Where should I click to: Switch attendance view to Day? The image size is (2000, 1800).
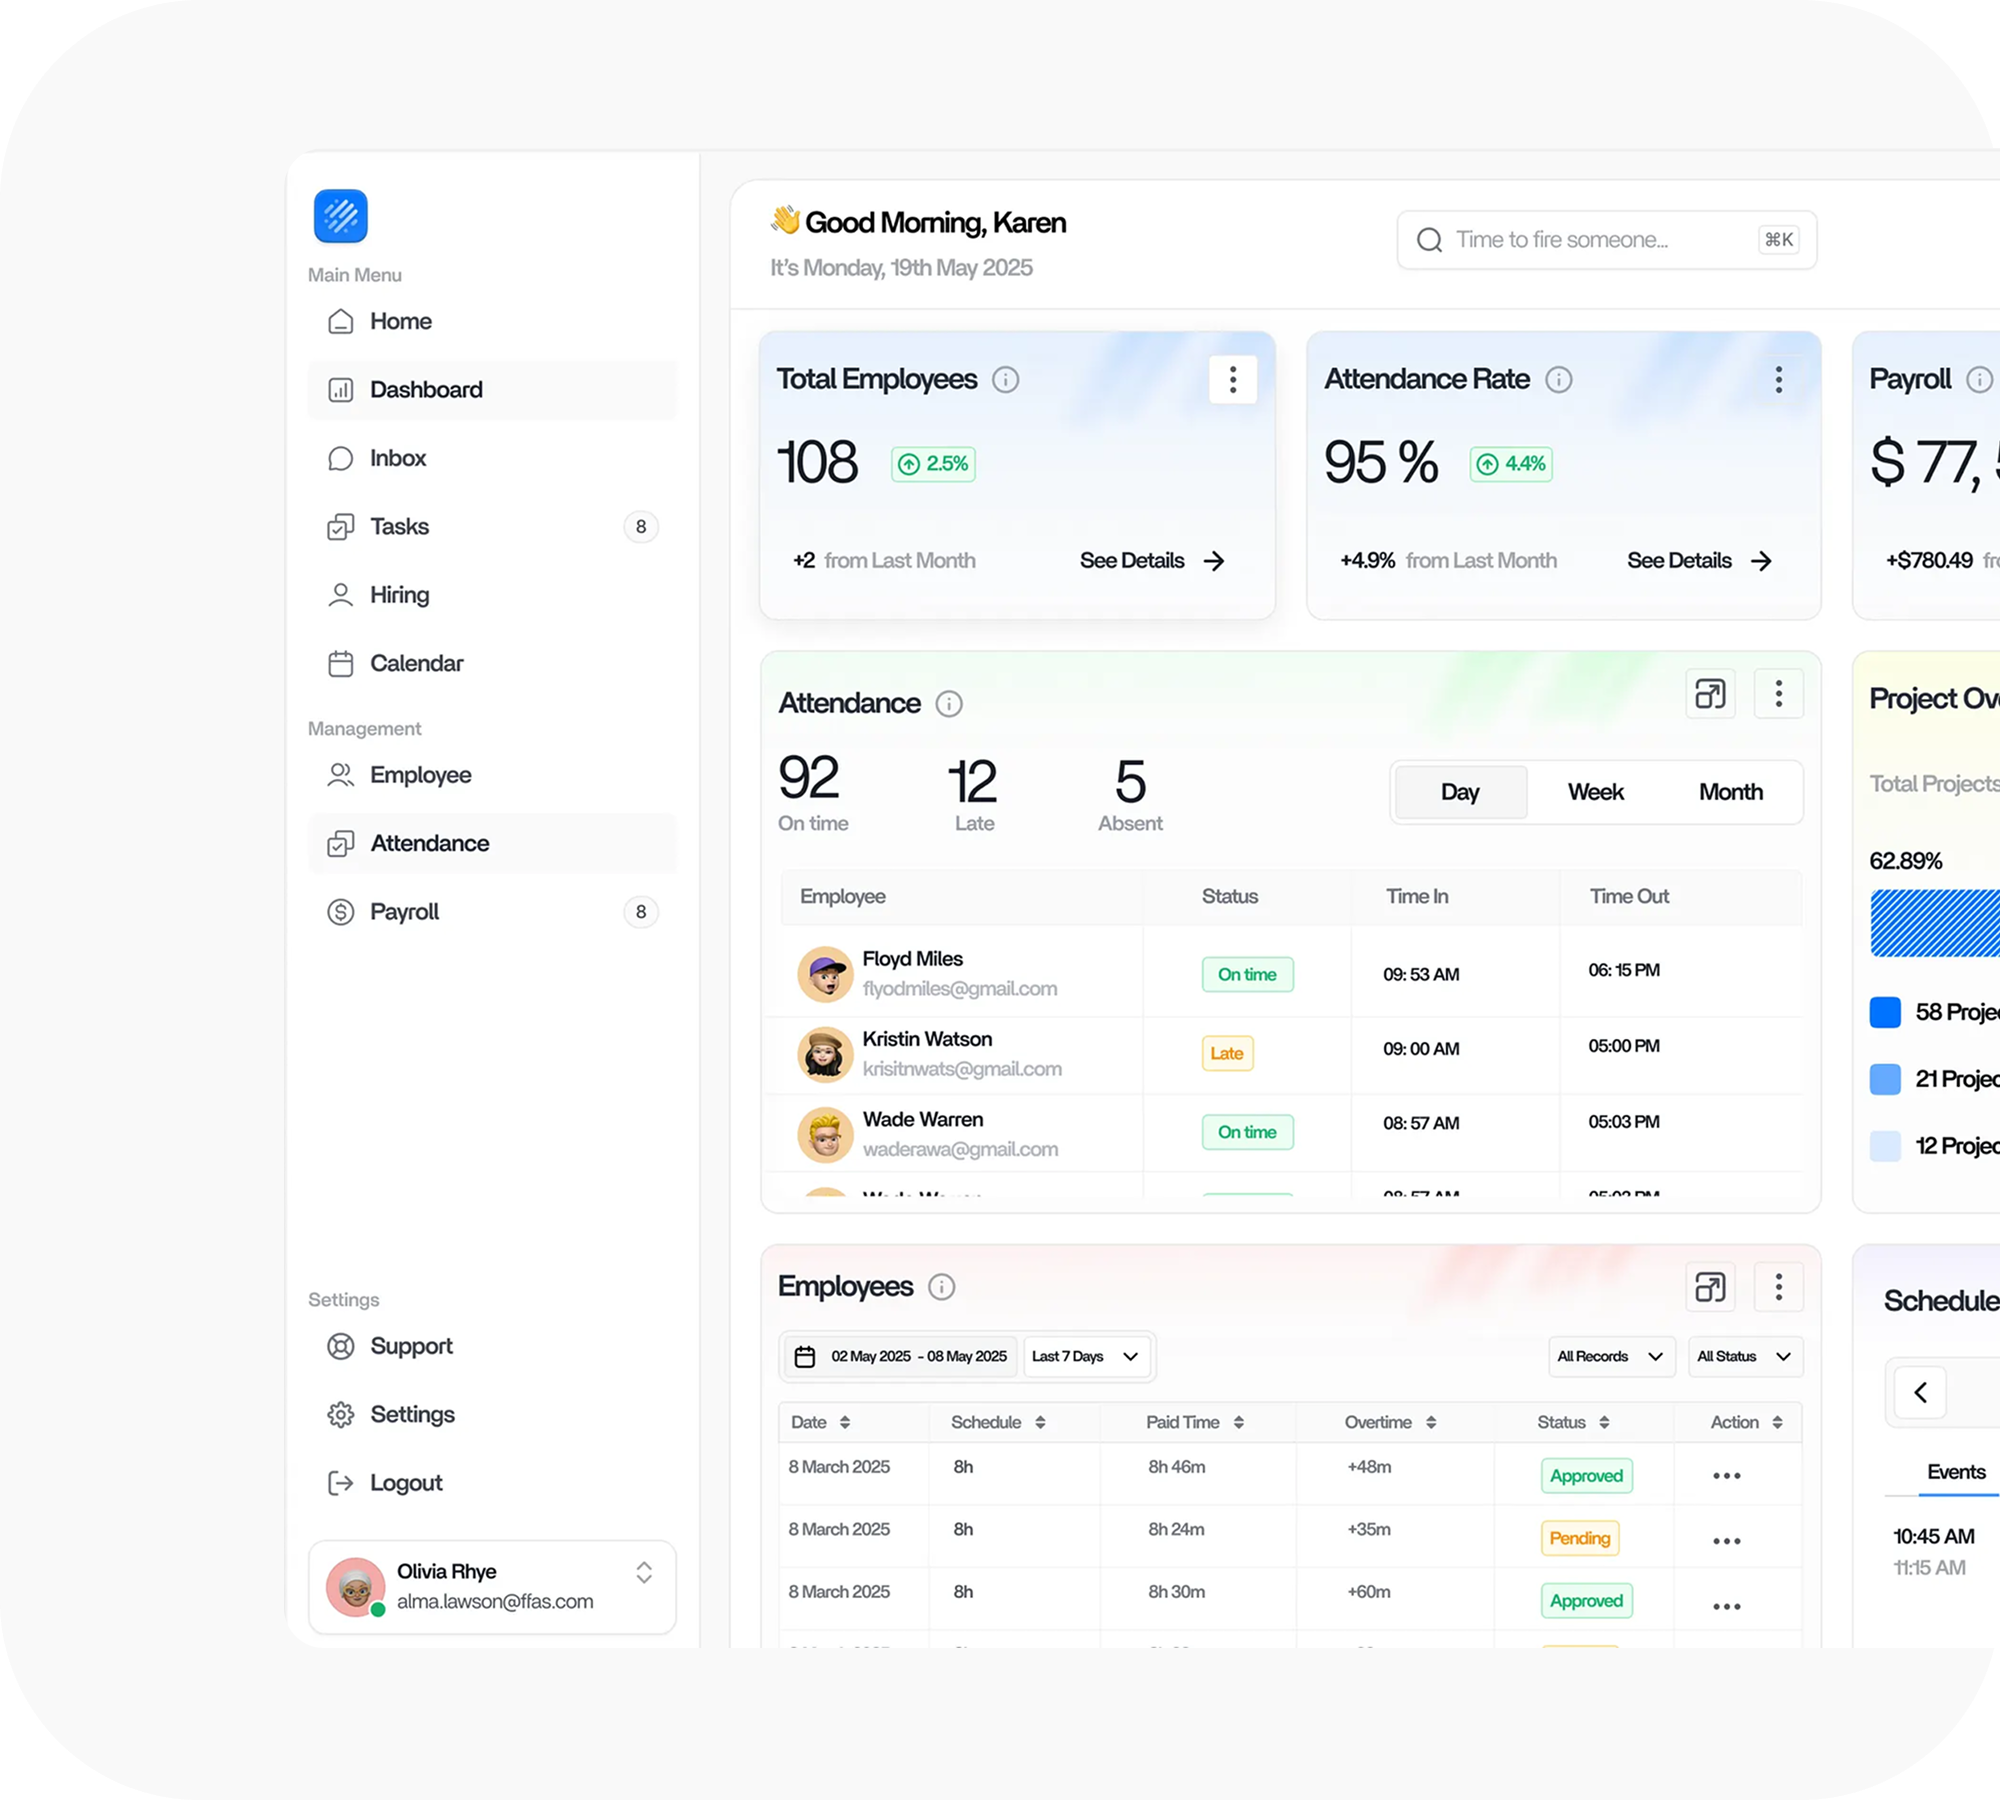[1460, 792]
